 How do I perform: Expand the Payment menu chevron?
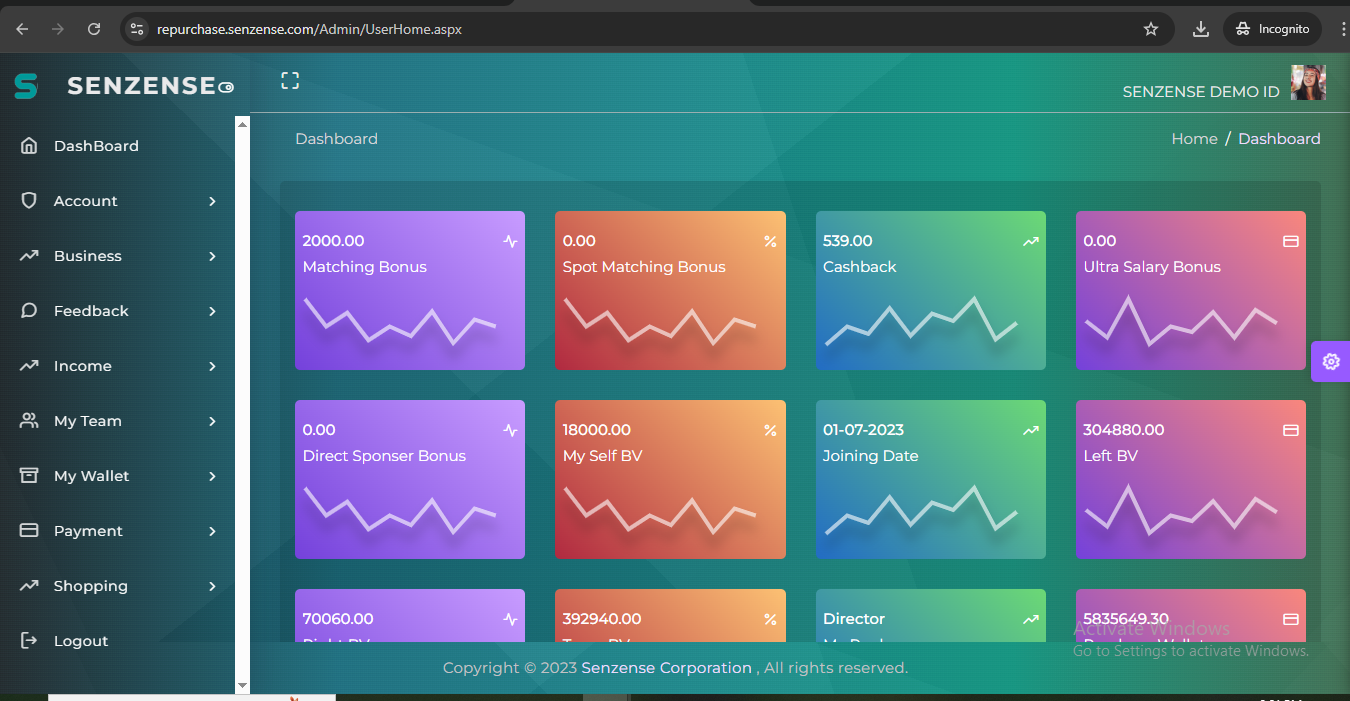tap(212, 531)
